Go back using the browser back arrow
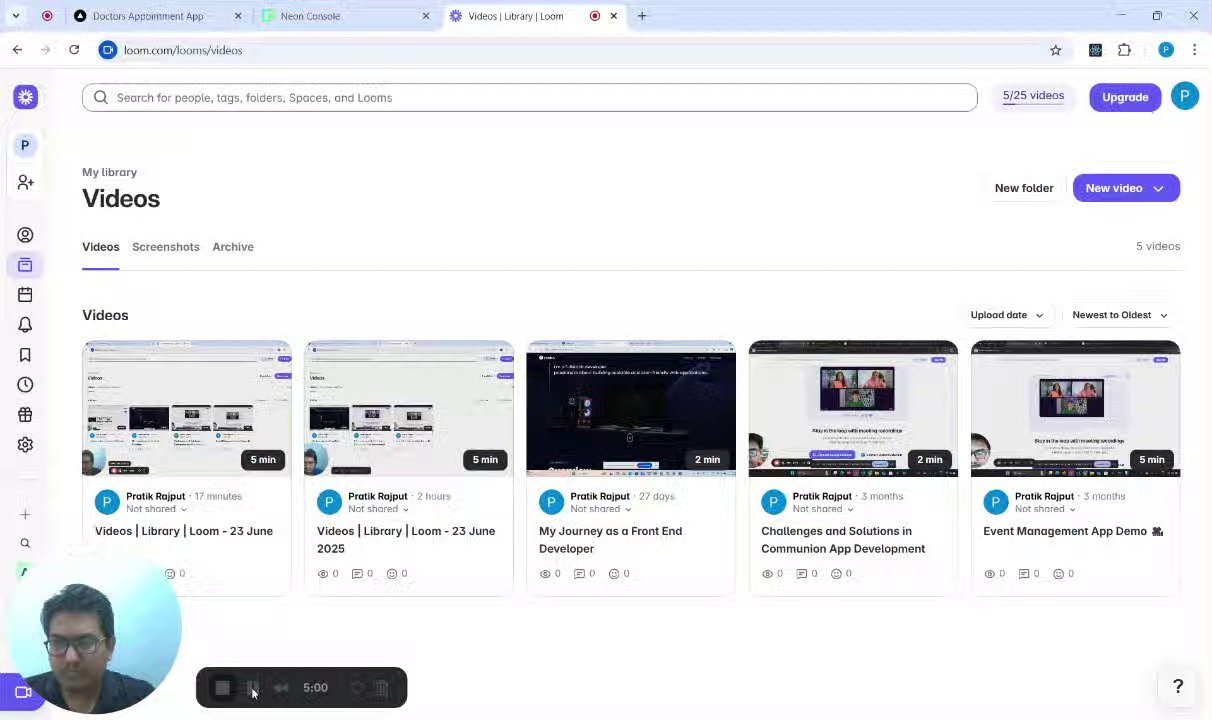 (x=17, y=50)
